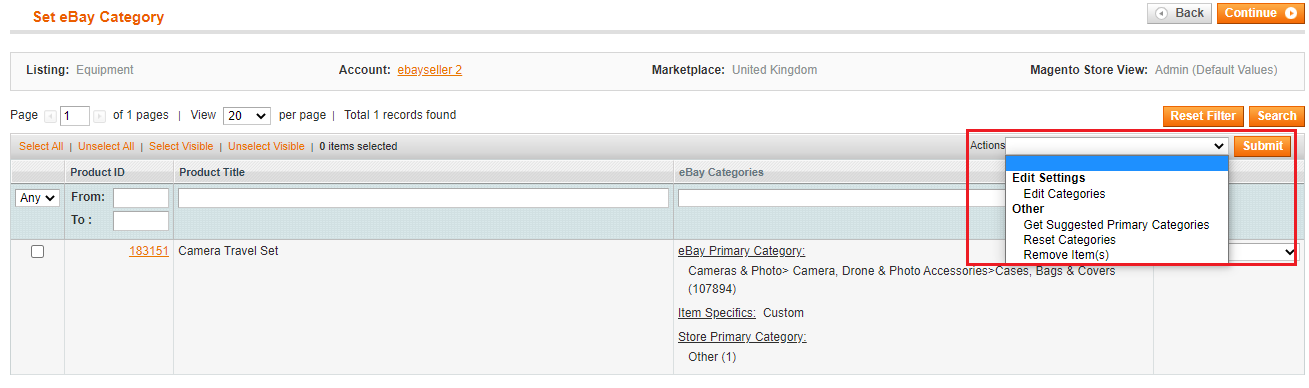This screenshot has width=1309, height=388.
Task: Click the Submit button
Action: click(x=1262, y=146)
